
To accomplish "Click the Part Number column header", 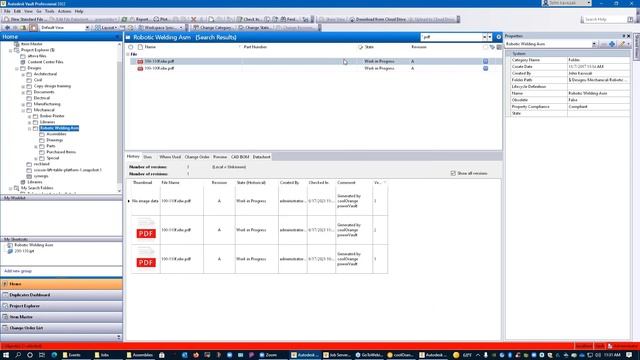I will pyautogui.click(x=255, y=47).
